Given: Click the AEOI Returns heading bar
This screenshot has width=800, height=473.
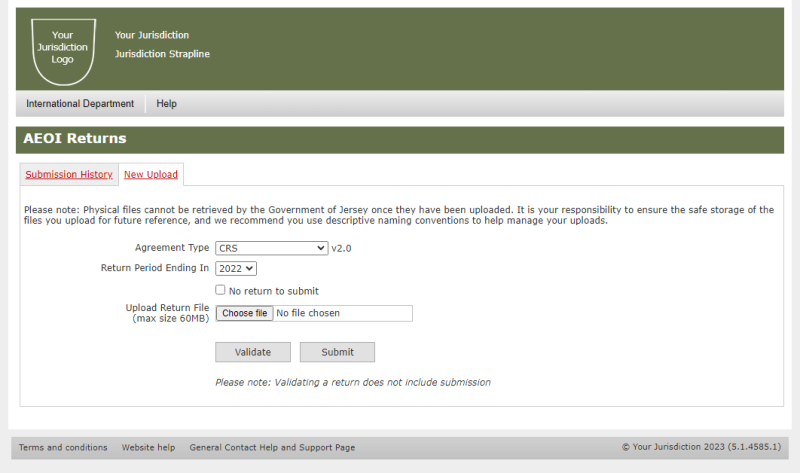Looking at the screenshot, I should pos(400,140).
